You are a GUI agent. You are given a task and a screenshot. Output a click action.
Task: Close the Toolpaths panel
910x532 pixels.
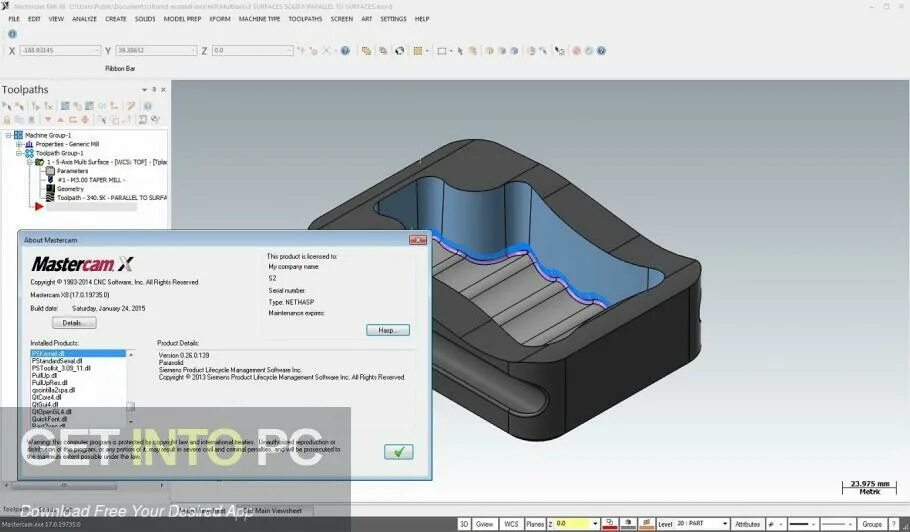click(163, 90)
